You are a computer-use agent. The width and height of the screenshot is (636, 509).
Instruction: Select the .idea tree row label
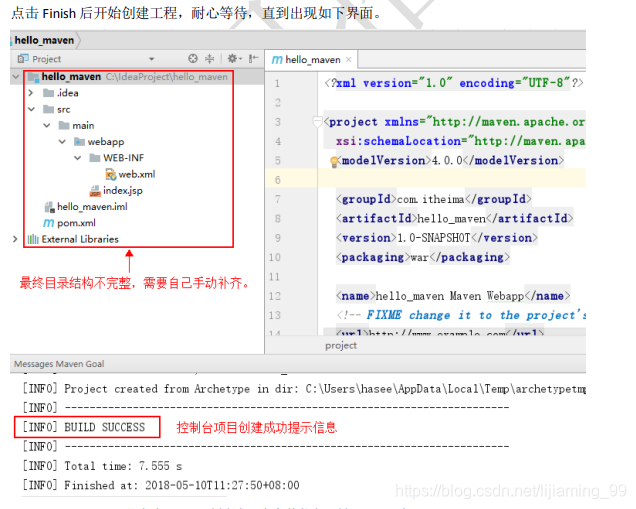click(67, 93)
